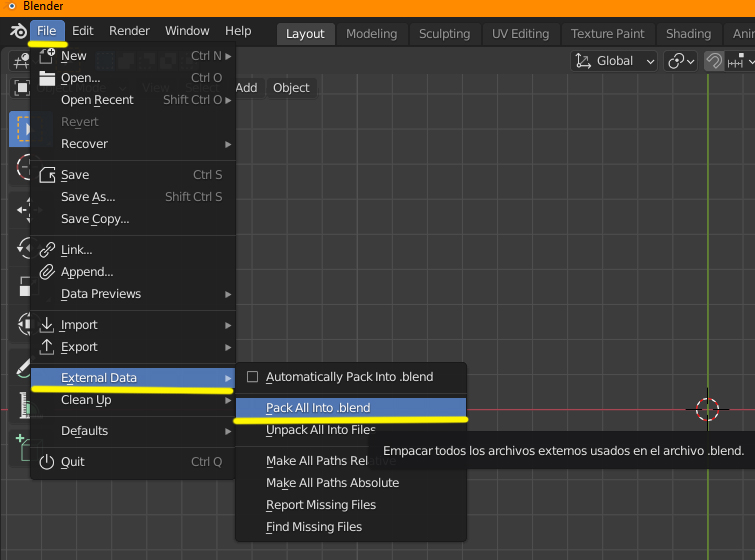Open the Global transform orientation dropdown
Viewport: 755px width, 560px height.
614,61
